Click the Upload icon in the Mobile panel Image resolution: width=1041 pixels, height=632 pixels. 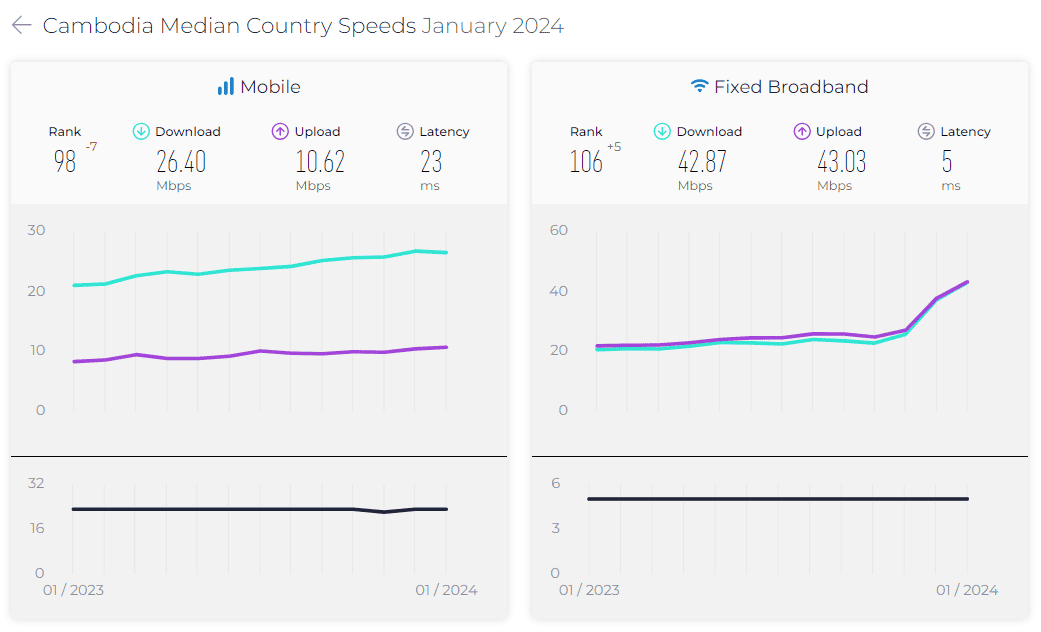pos(279,131)
